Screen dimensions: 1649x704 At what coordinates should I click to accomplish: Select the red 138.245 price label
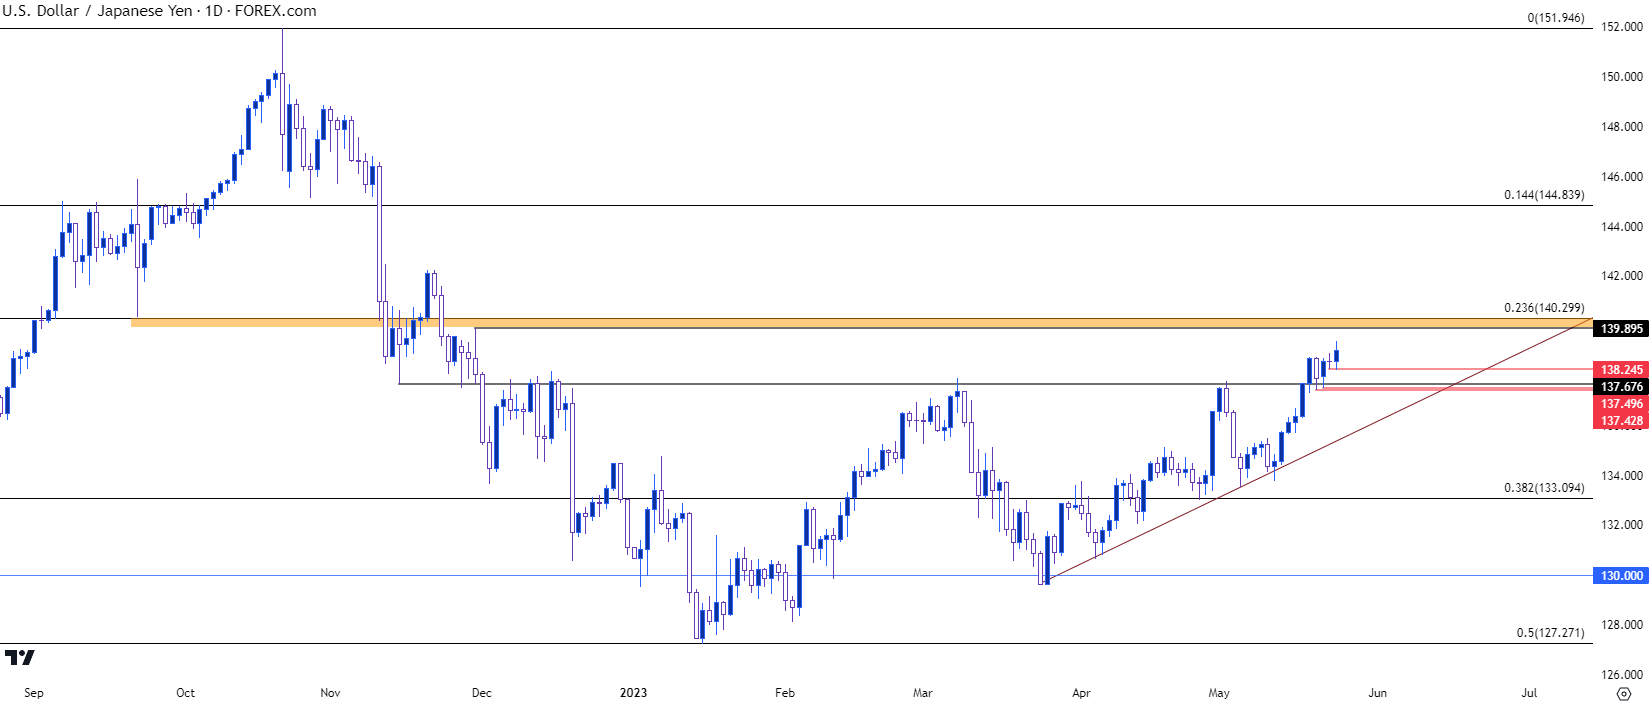click(1621, 370)
